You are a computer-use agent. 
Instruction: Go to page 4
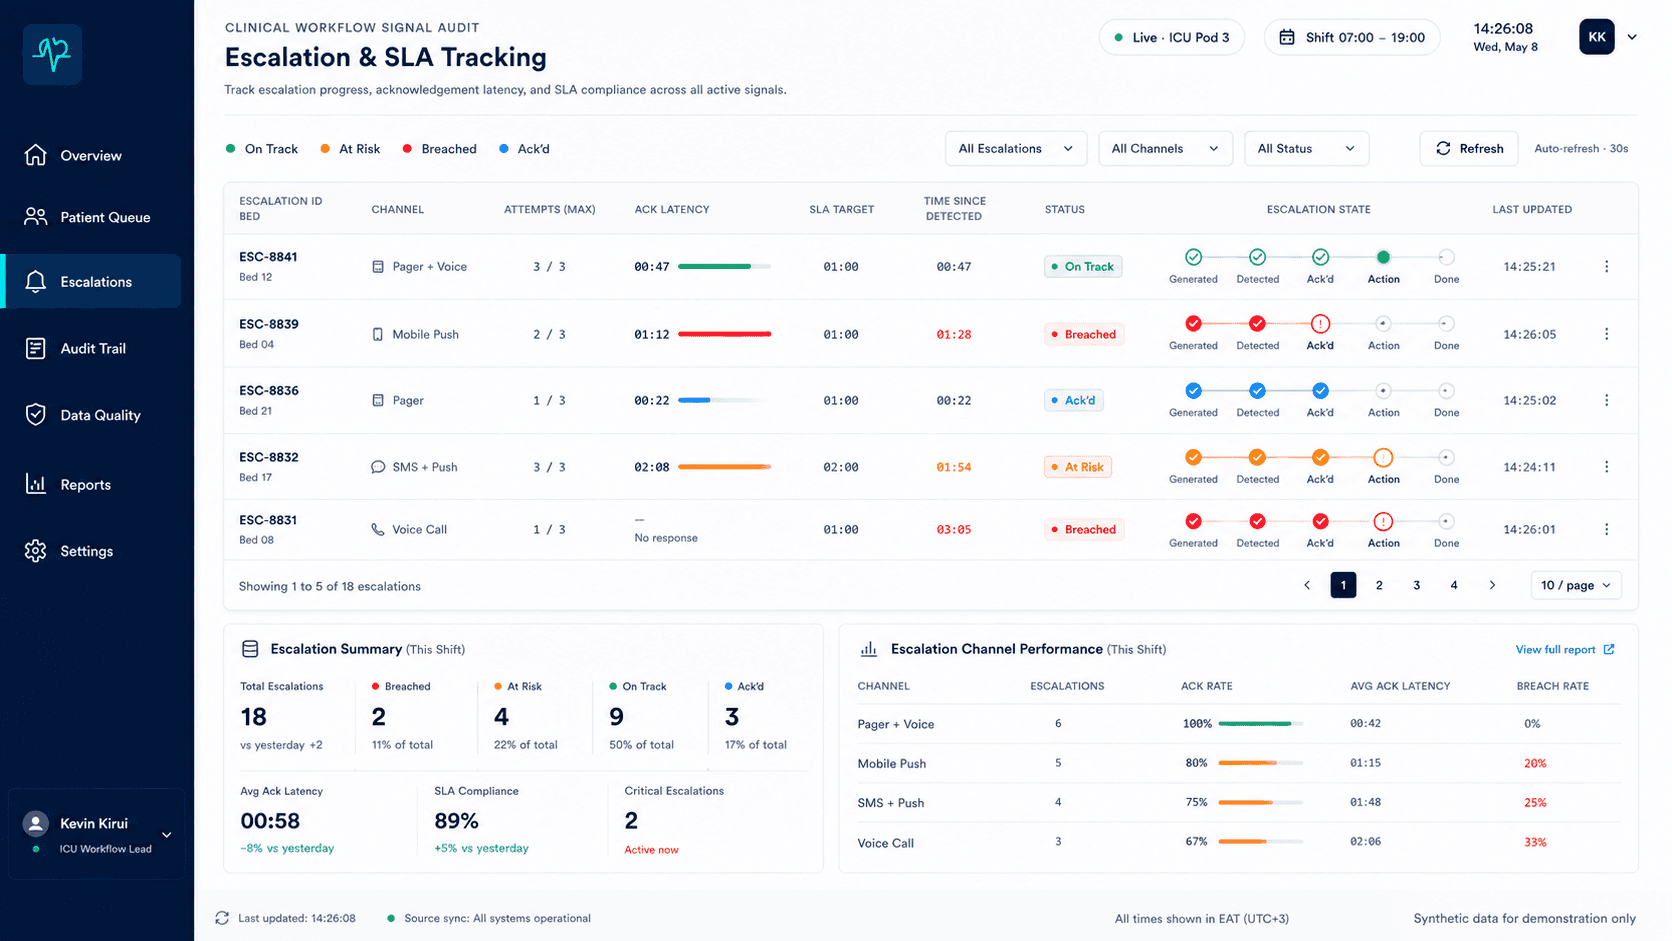coord(1454,585)
